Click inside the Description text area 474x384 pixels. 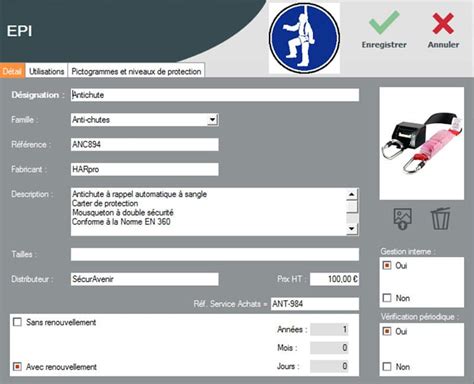point(209,212)
